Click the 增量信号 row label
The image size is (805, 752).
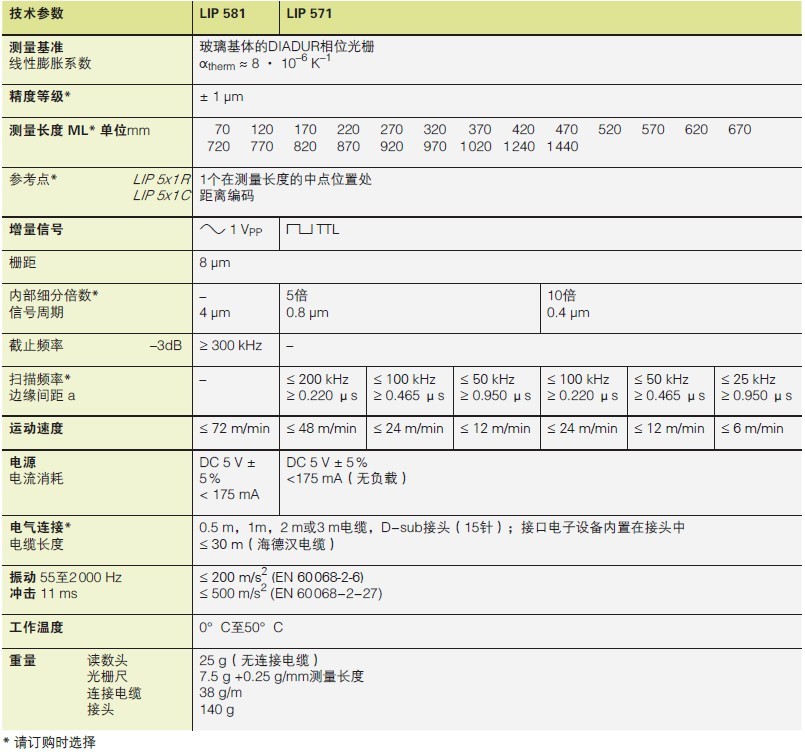(36, 229)
